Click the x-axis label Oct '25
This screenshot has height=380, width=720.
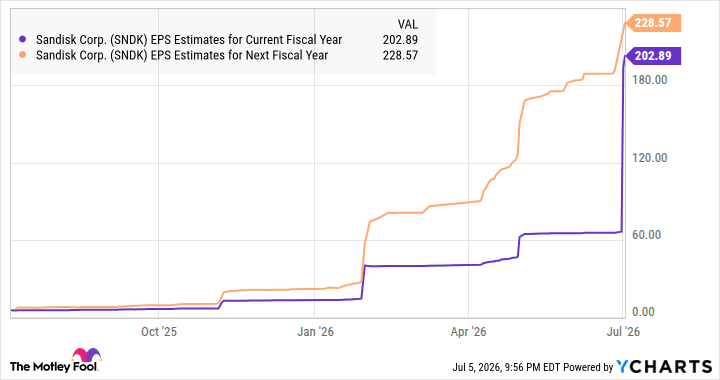click(158, 332)
